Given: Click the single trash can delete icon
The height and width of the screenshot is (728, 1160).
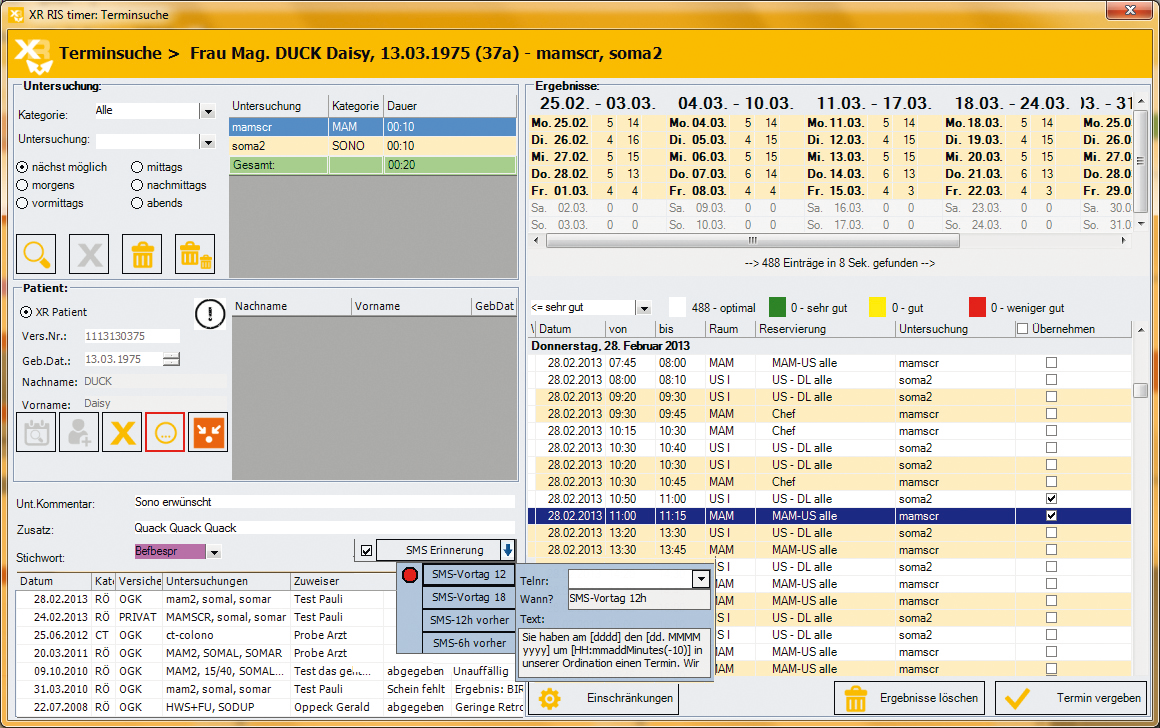Looking at the screenshot, I should tap(142, 254).
